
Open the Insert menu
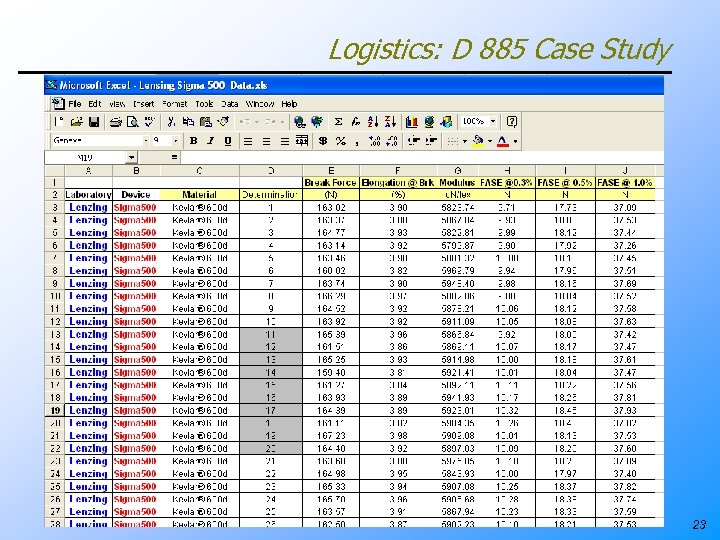point(143,104)
